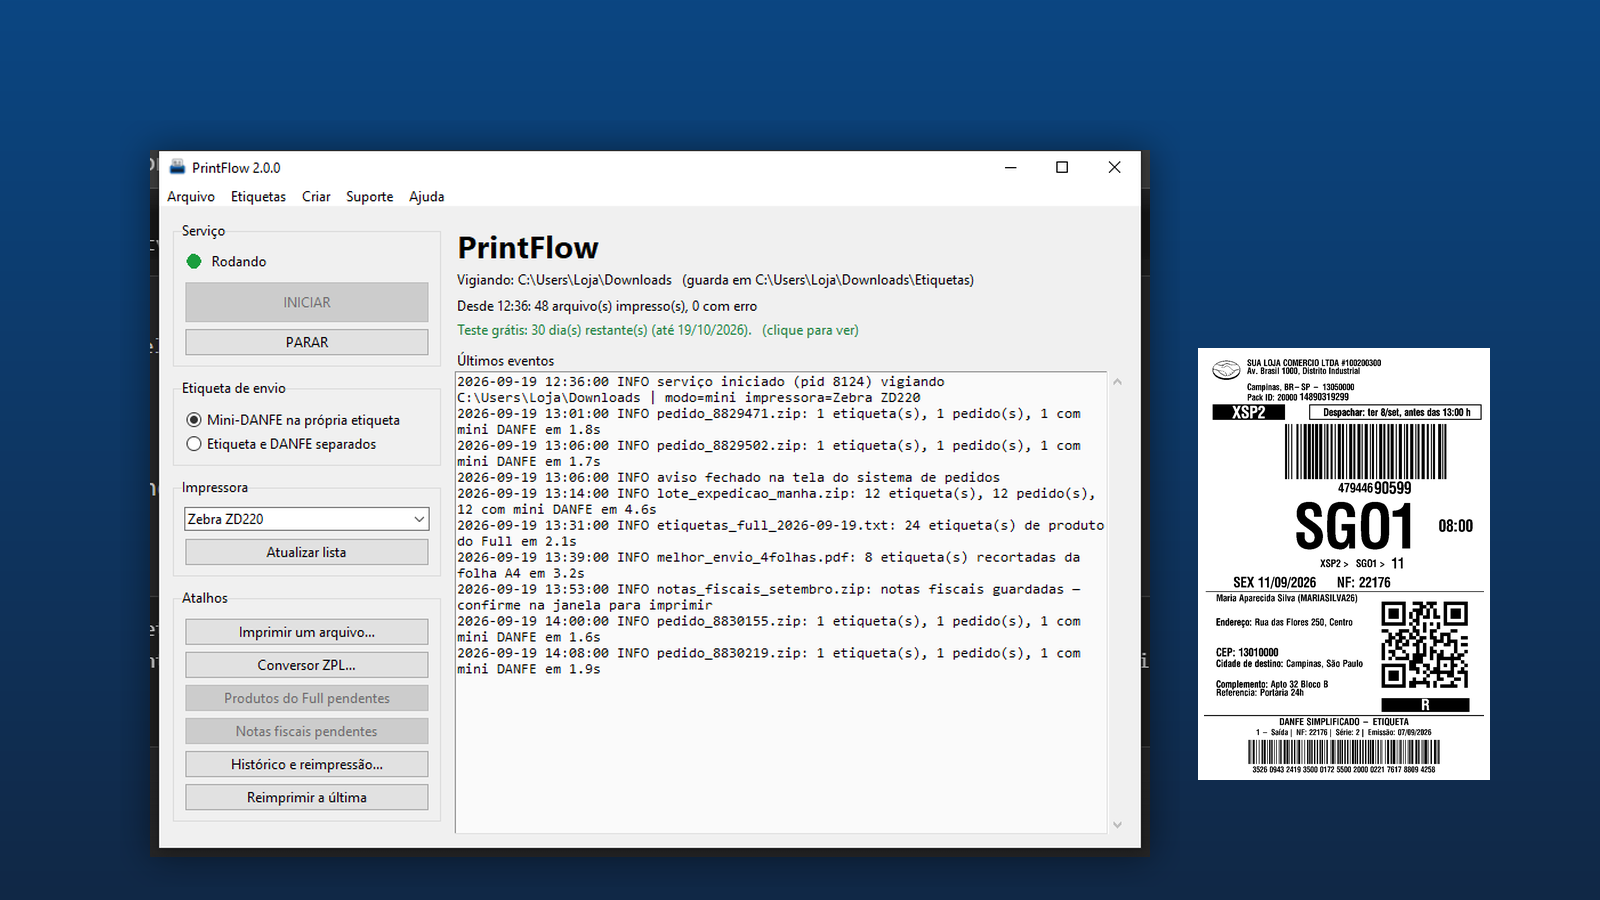Open Histórico e reimpressão...

[307, 764]
